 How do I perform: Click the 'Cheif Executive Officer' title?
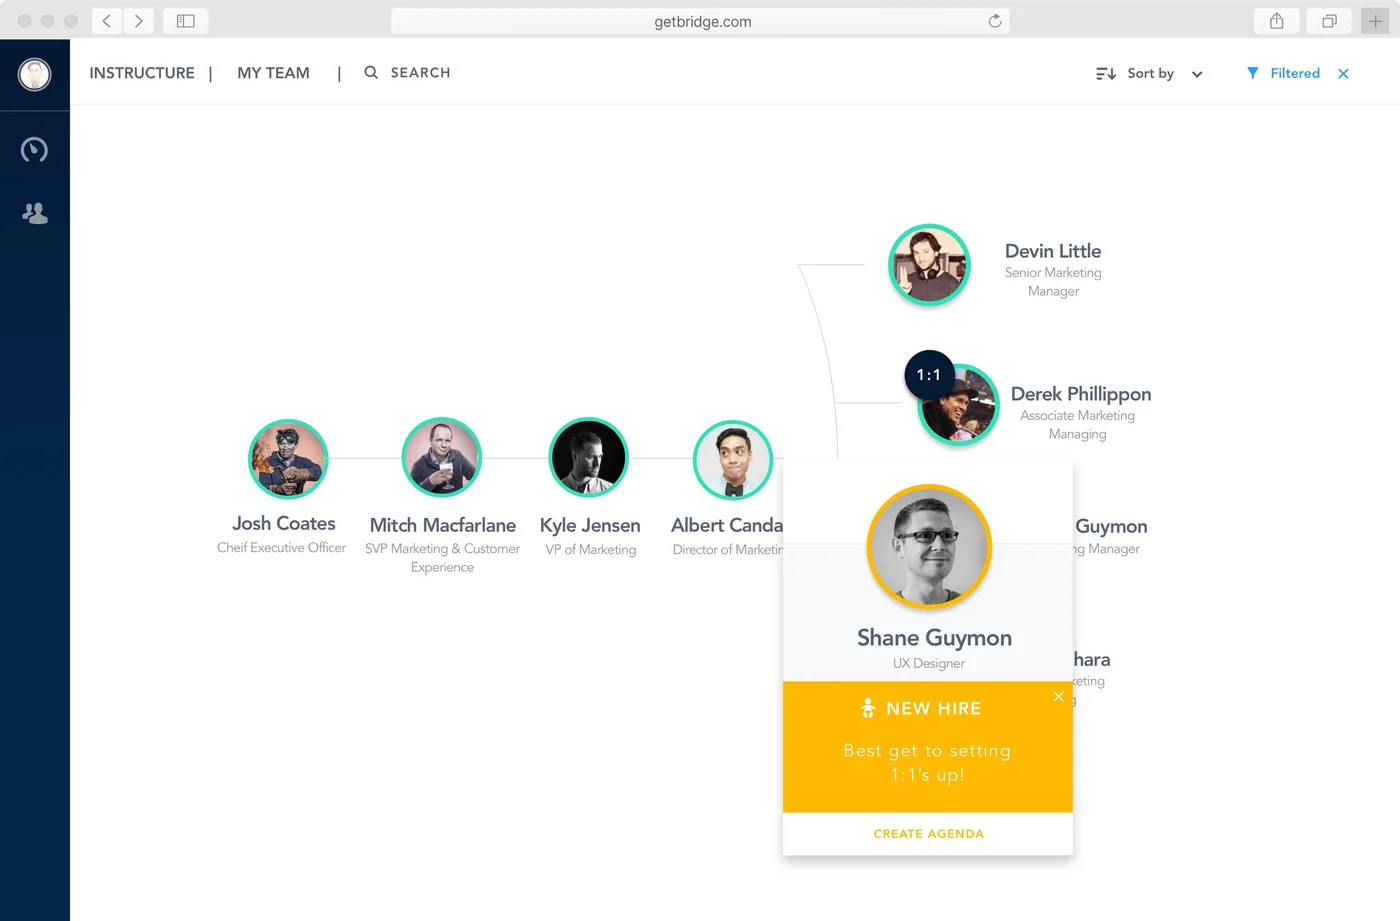[281, 548]
